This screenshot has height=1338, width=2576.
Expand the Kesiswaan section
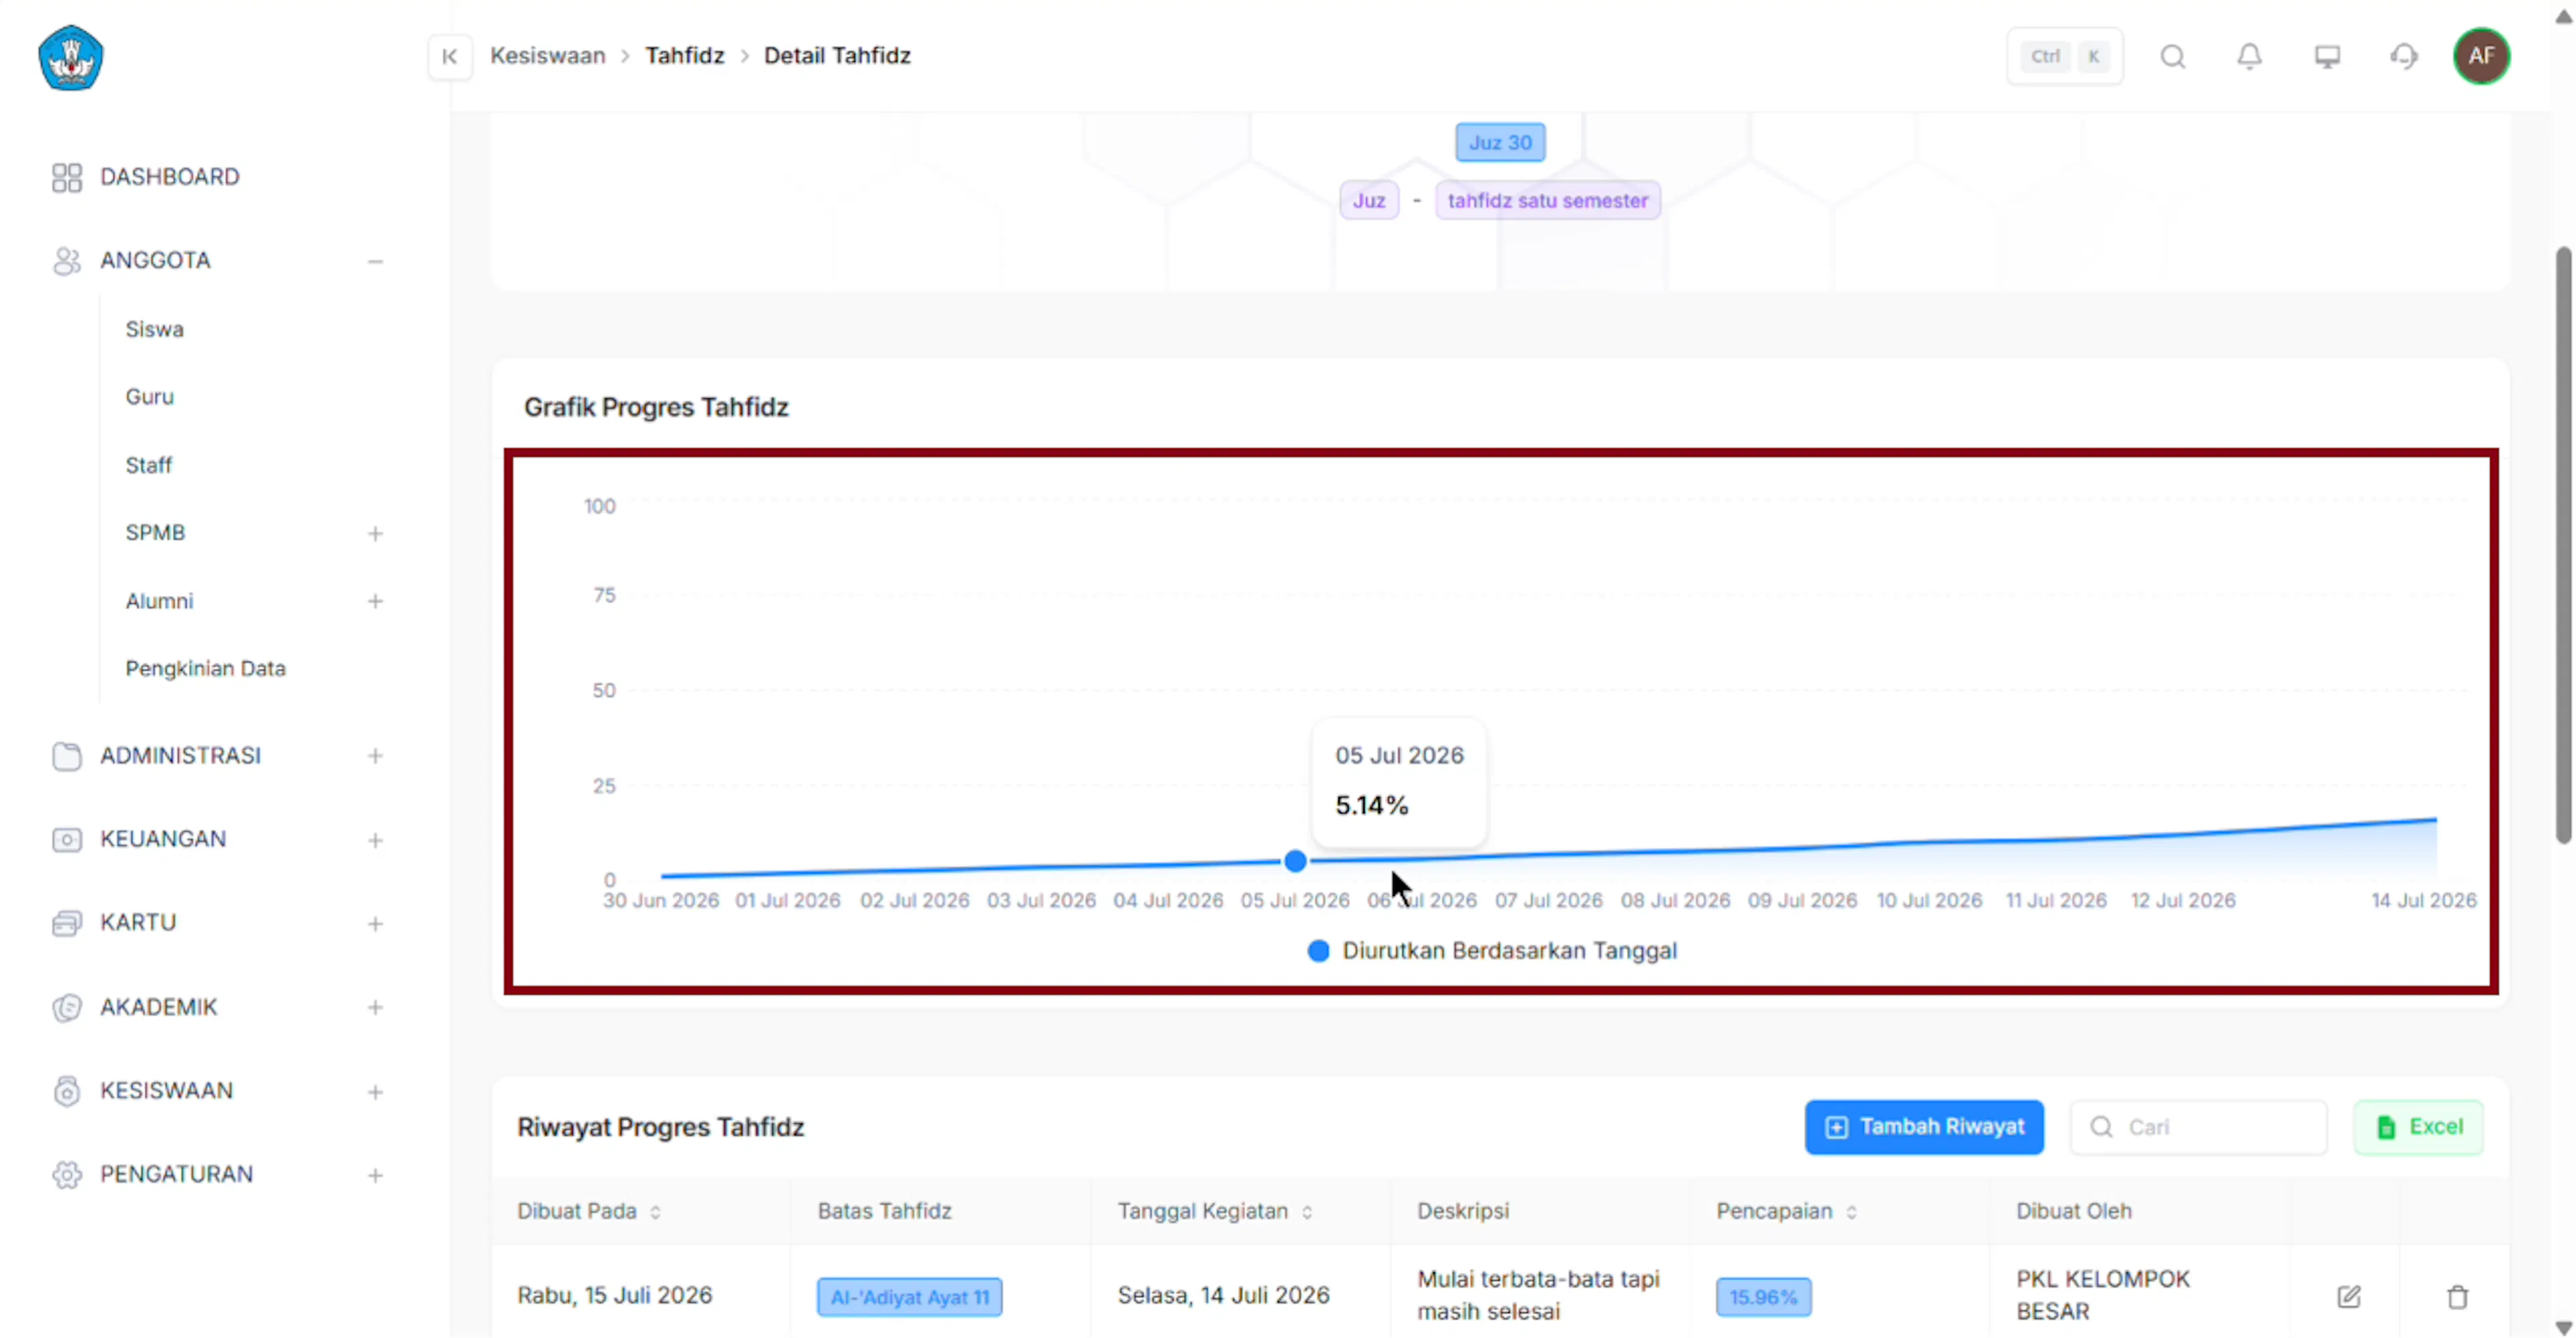pyautogui.click(x=375, y=1092)
